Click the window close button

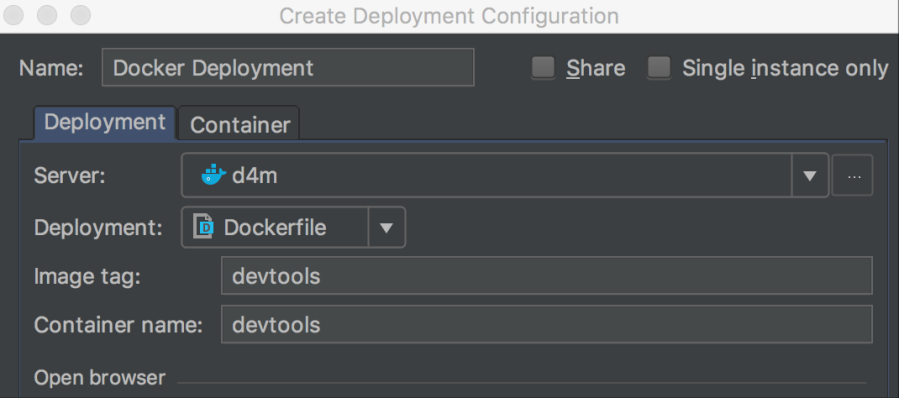pos(14,15)
